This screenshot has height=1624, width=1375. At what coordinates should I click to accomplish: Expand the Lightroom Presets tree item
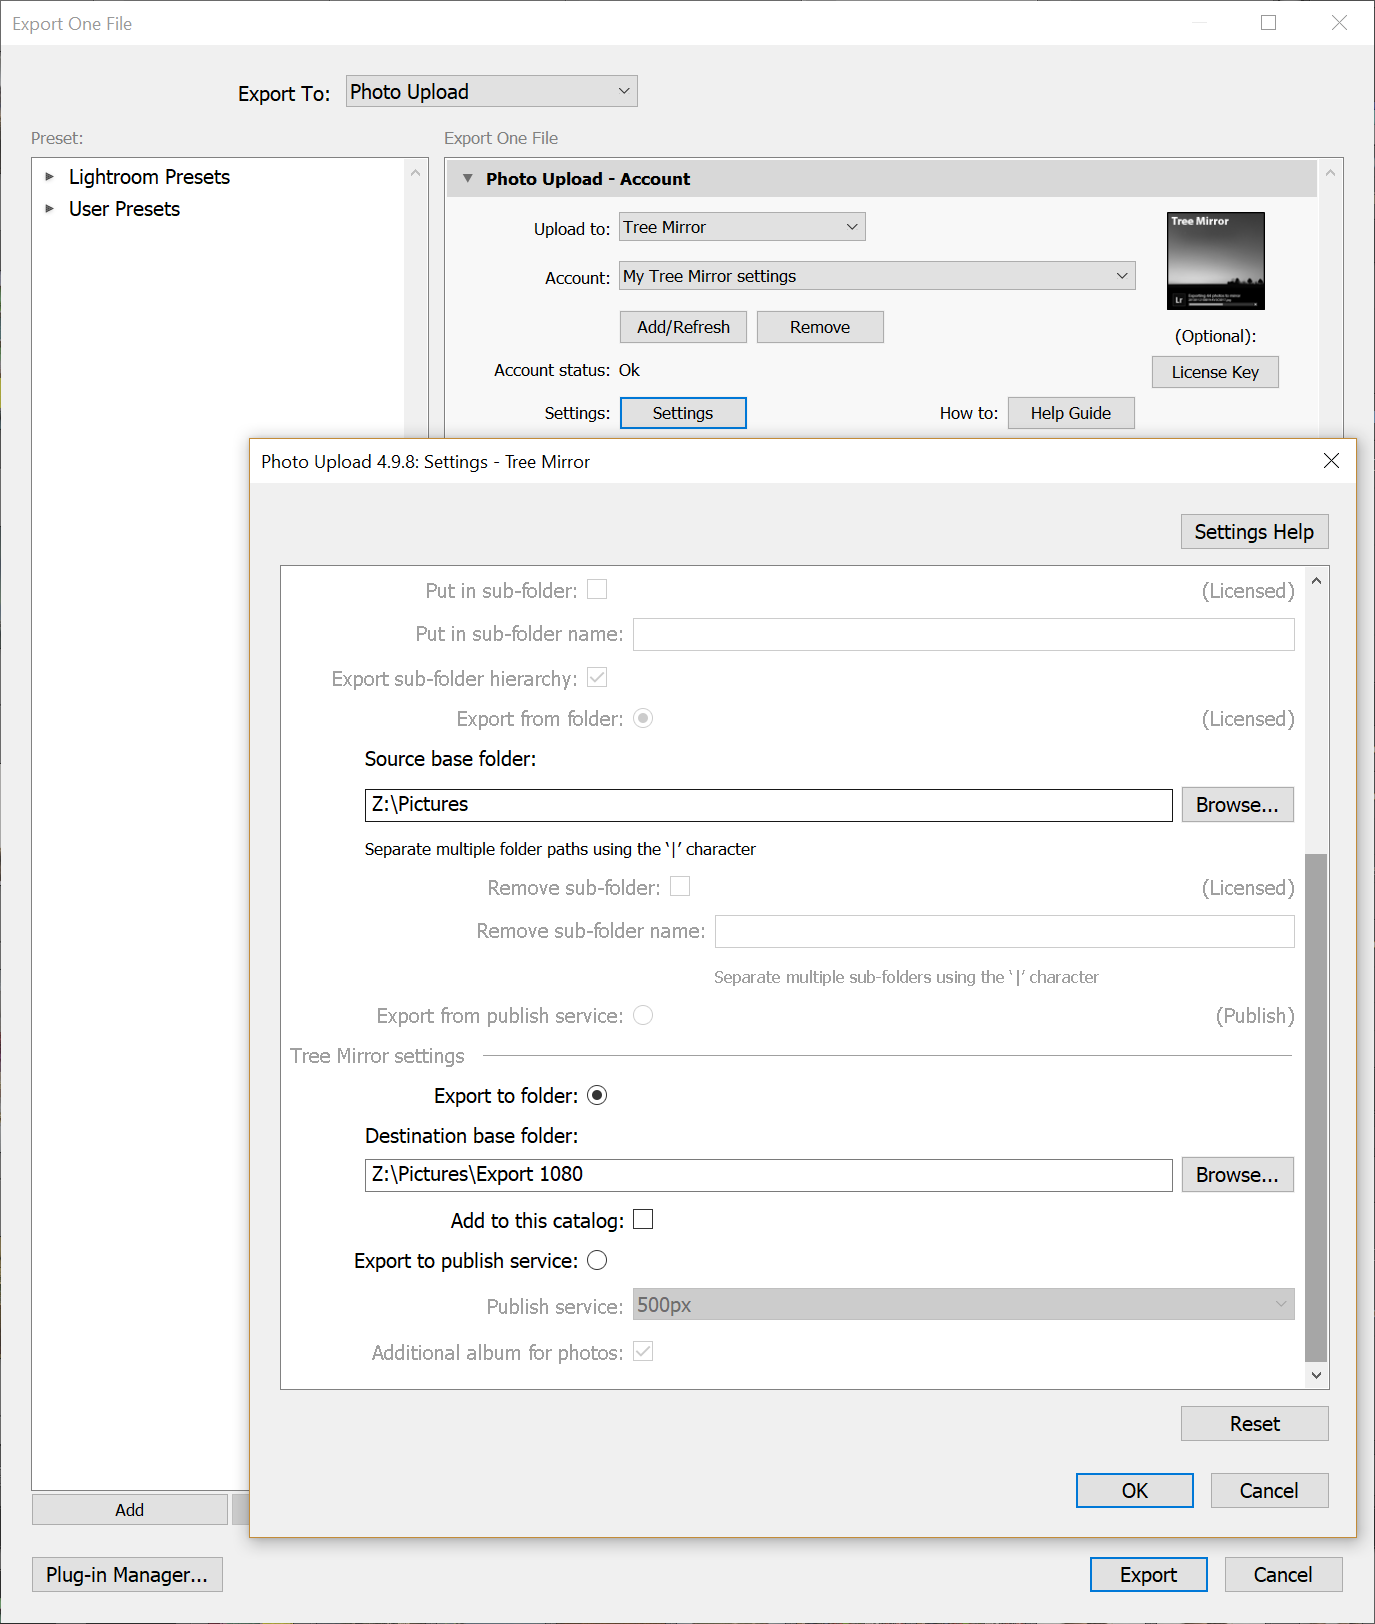point(50,177)
